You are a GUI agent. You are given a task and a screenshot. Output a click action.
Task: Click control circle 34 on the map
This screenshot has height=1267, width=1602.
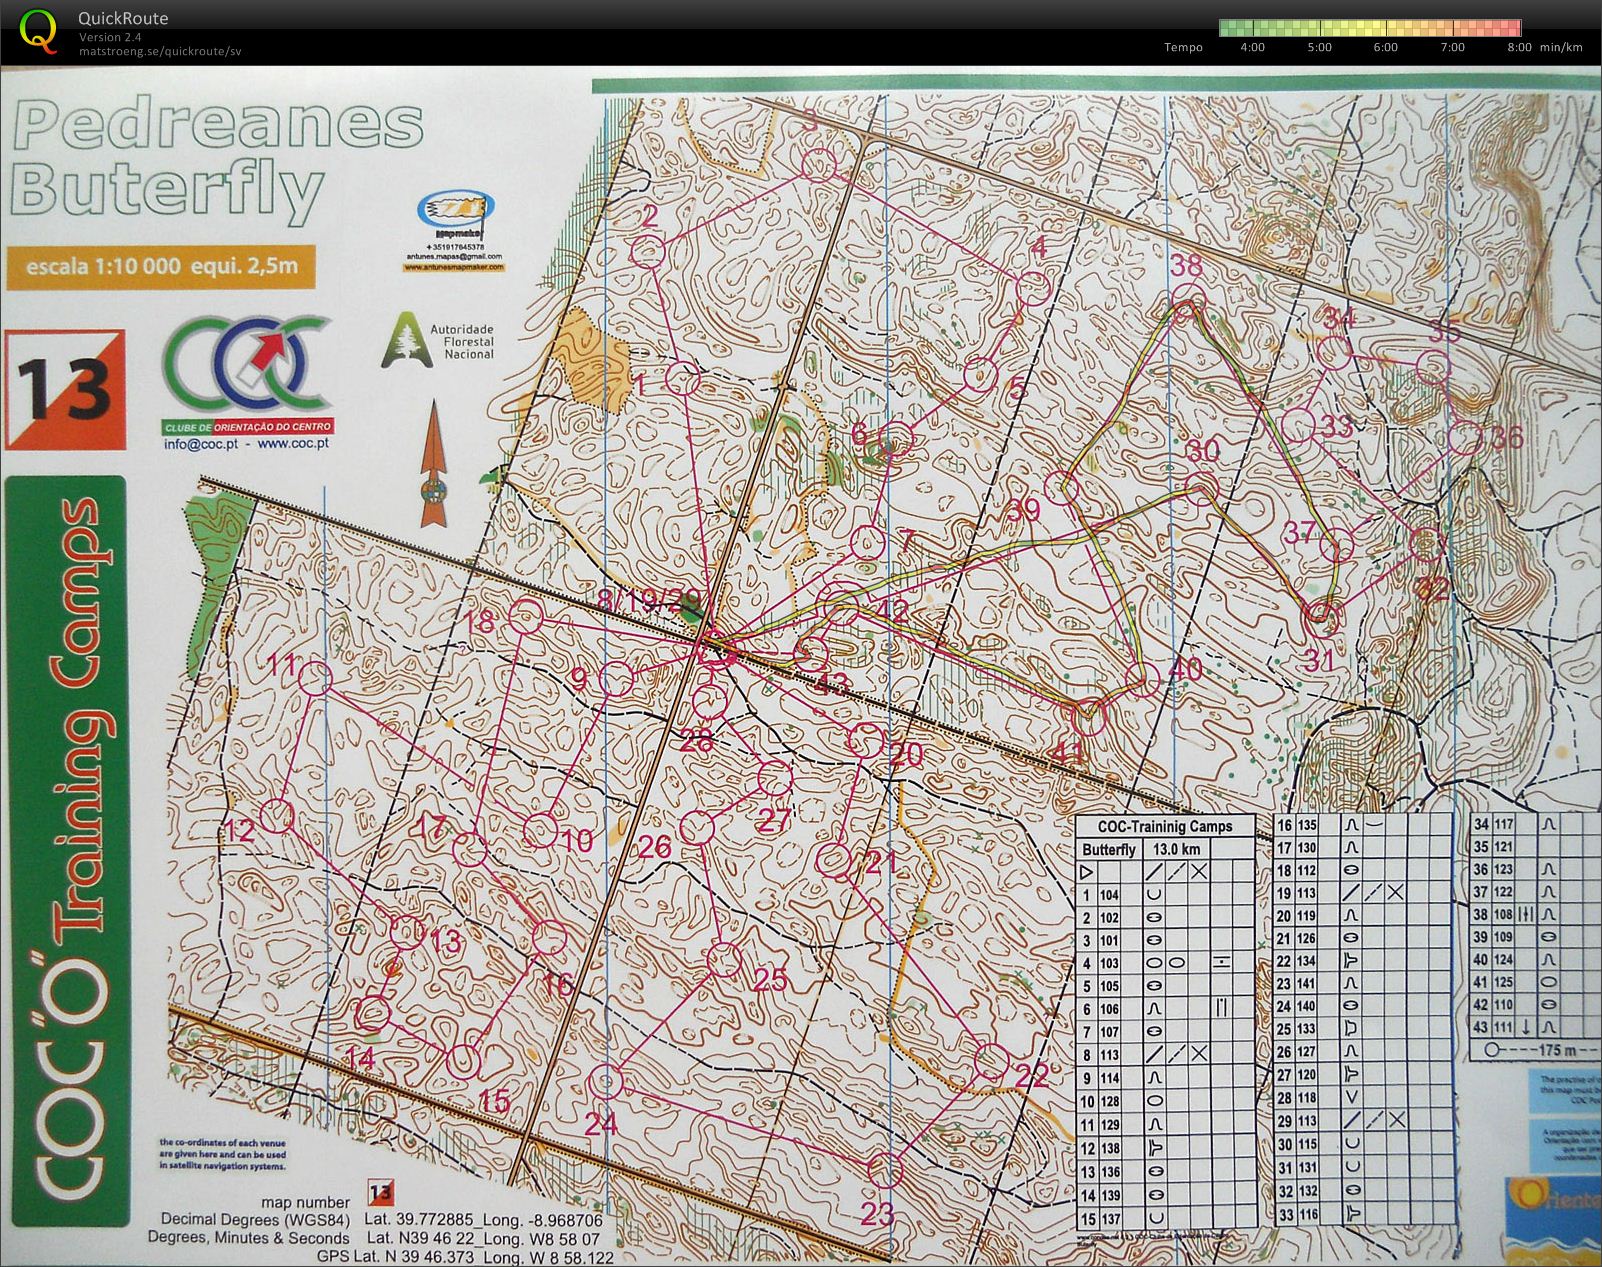pos(1333,353)
